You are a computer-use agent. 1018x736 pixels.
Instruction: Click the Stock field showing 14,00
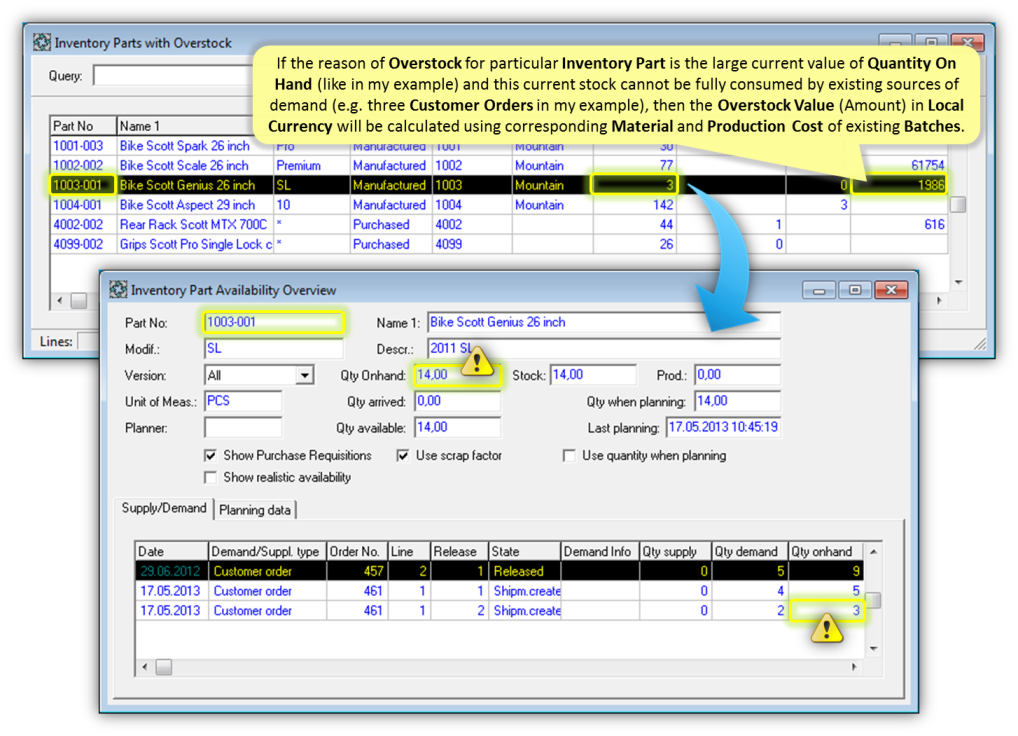point(593,375)
